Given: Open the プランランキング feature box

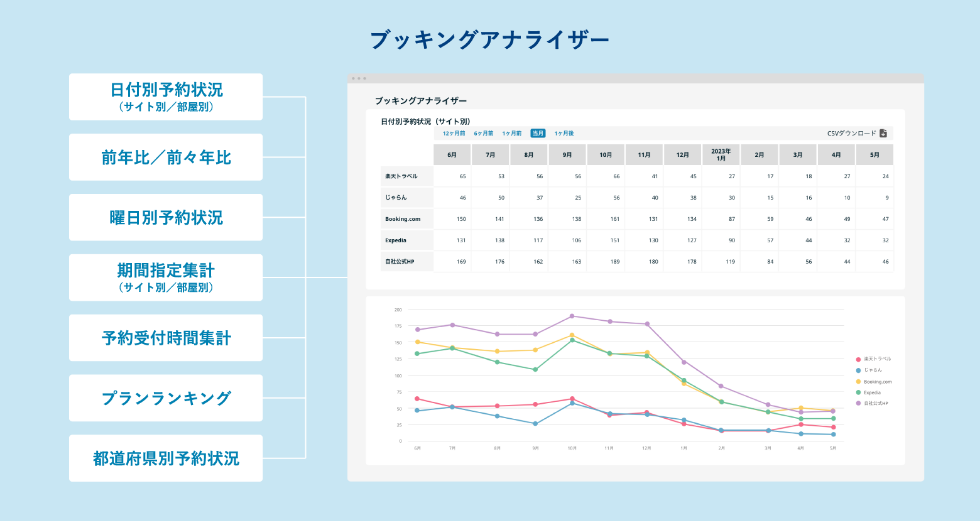Looking at the screenshot, I should click(166, 398).
